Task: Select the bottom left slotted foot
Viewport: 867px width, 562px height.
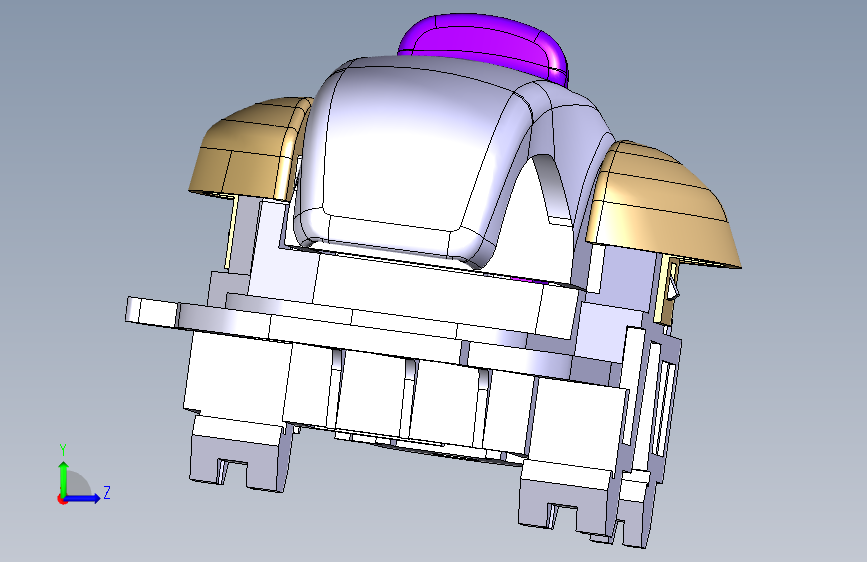Action: point(239,455)
